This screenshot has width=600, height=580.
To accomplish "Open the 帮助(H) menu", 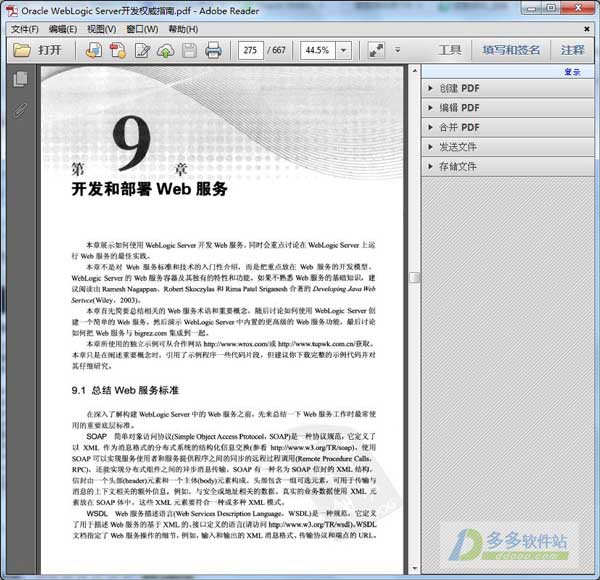I will [x=183, y=29].
